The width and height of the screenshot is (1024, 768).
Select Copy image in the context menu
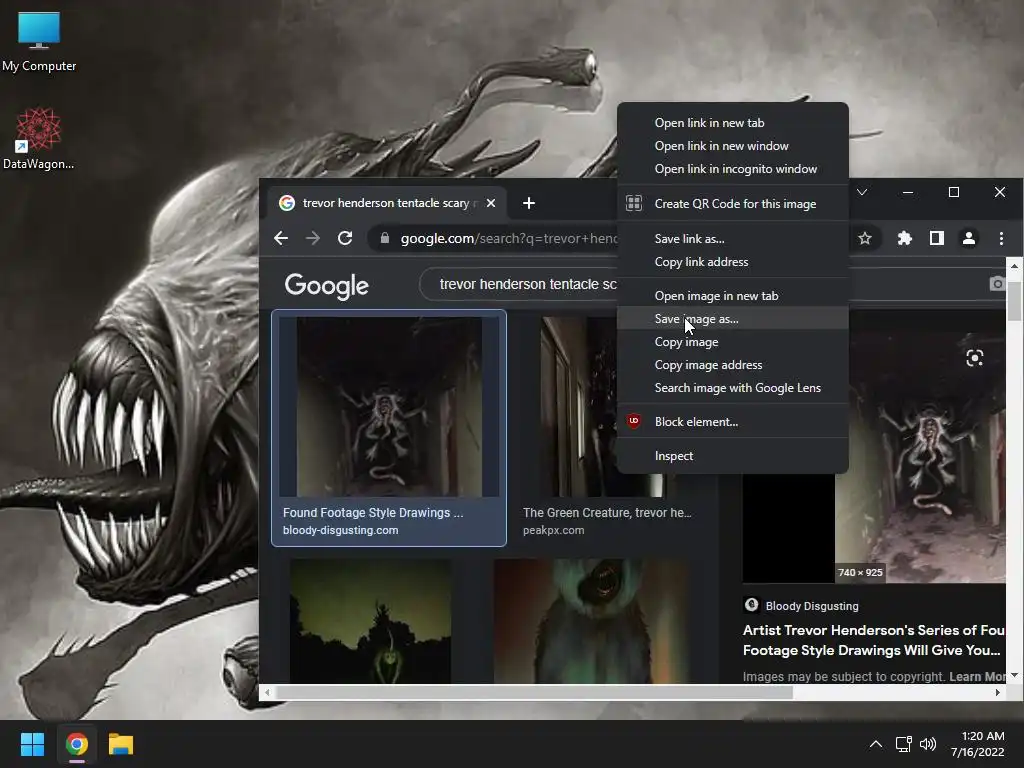click(733, 342)
